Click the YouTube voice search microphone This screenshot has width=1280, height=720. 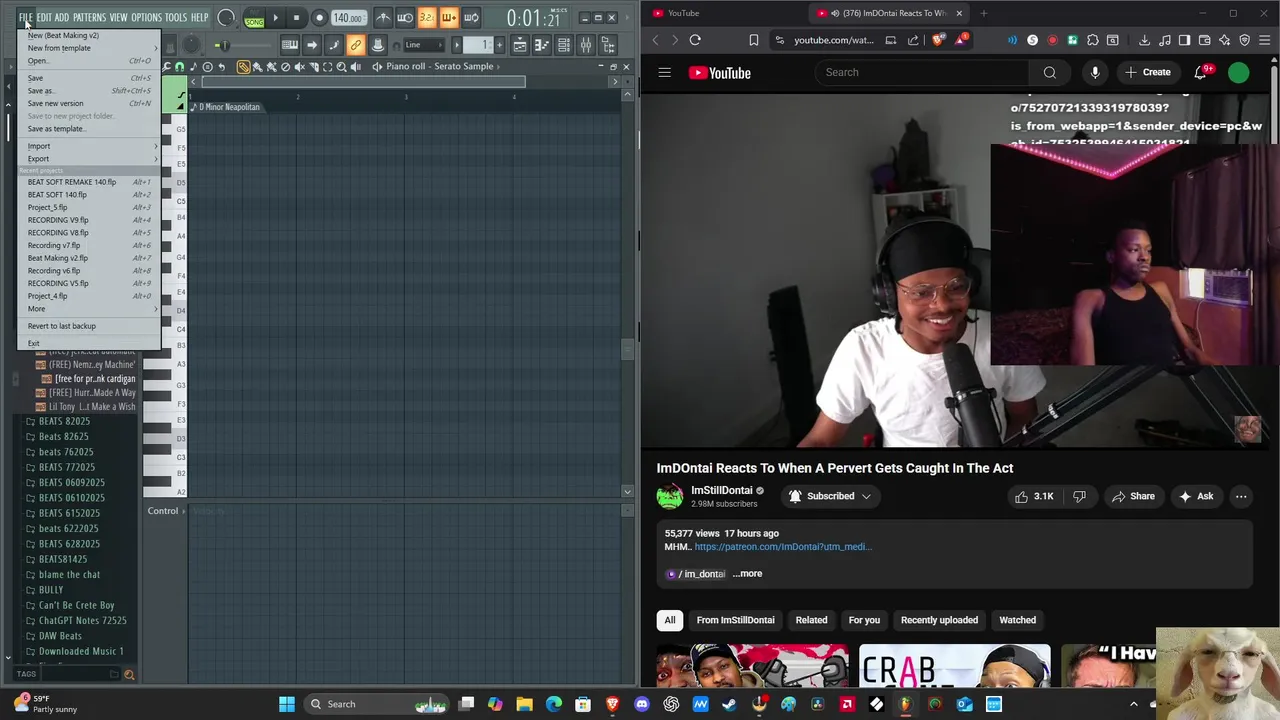[1095, 72]
